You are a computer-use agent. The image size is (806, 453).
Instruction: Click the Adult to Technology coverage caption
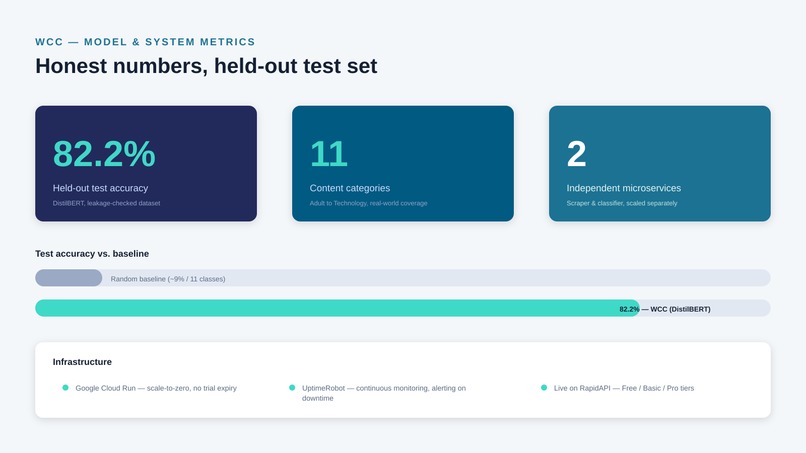click(369, 203)
